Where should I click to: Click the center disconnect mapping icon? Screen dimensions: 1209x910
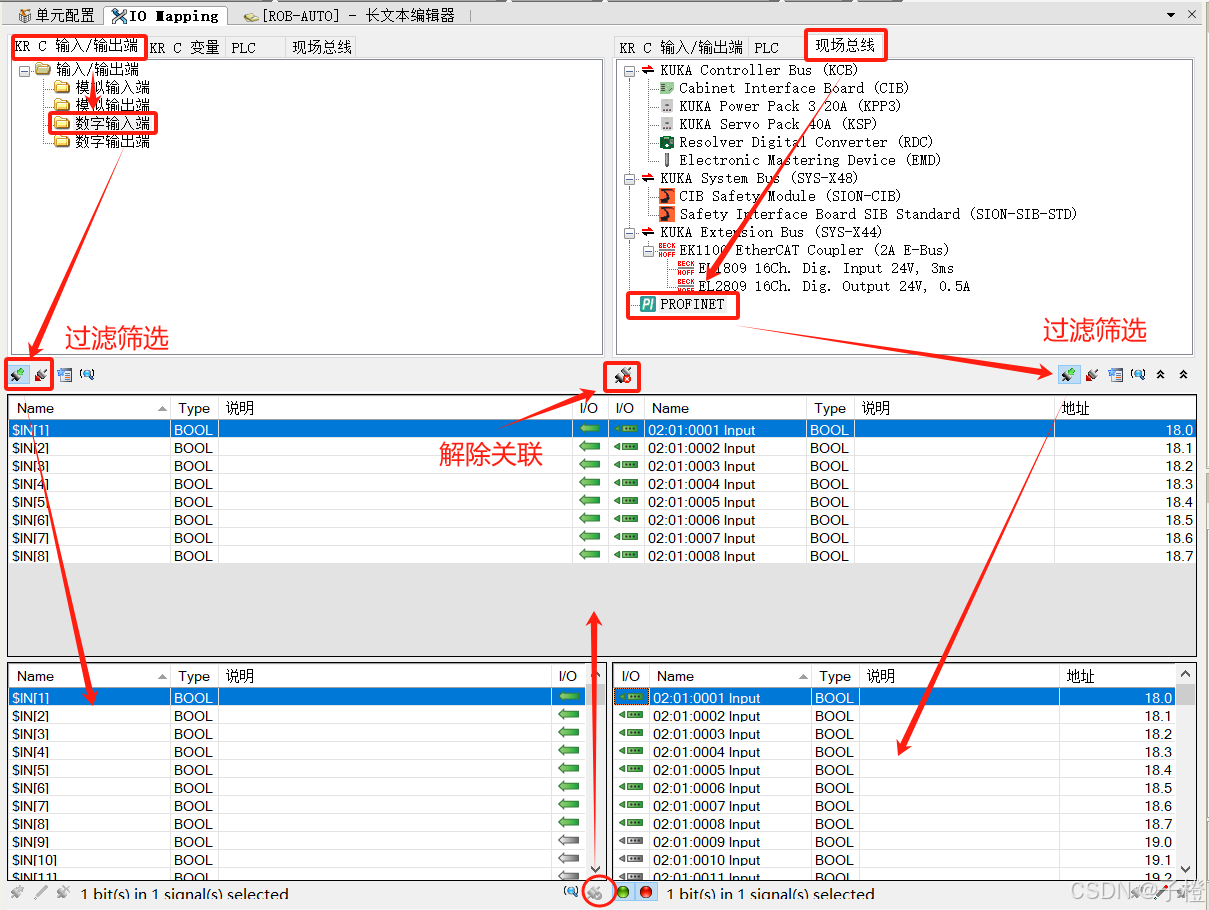pos(622,376)
